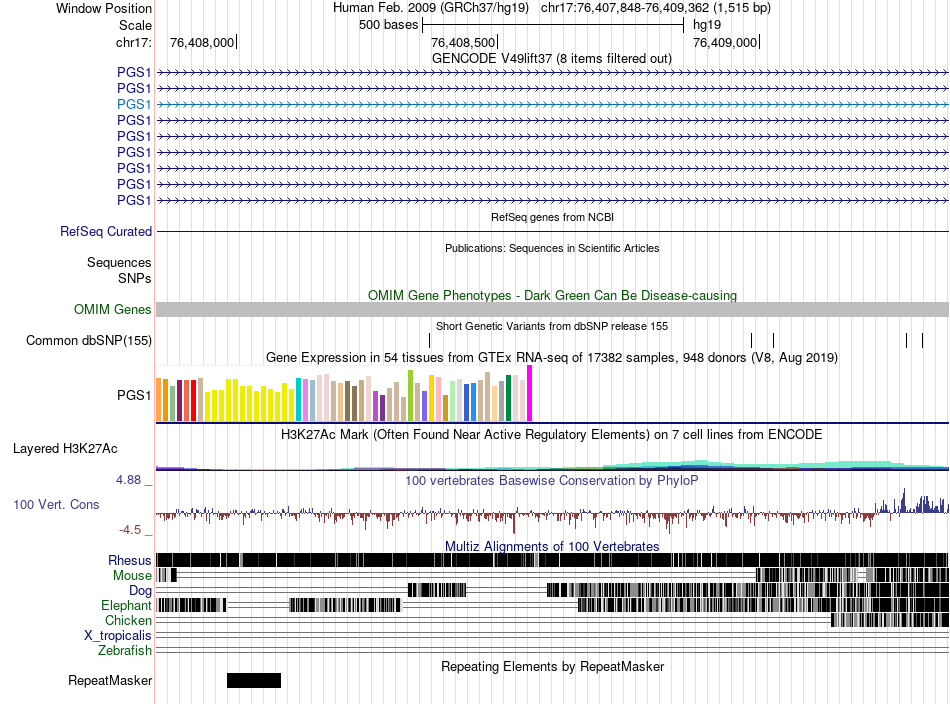Screen dimensions: 950x704
Task: Click coordinate "76,408,500" on the ruler
Action: (463, 42)
